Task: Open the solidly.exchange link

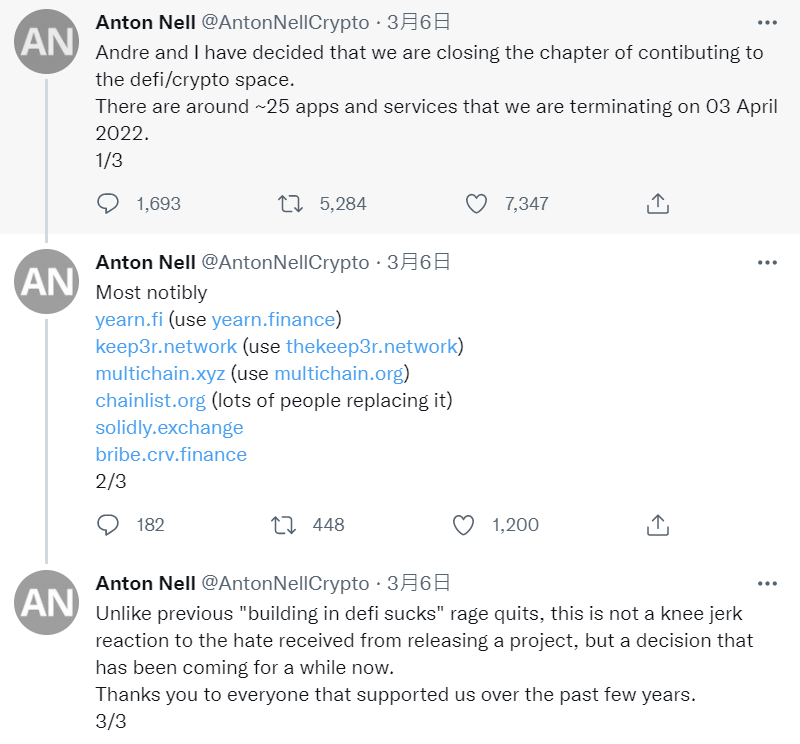Action: (x=169, y=428)
